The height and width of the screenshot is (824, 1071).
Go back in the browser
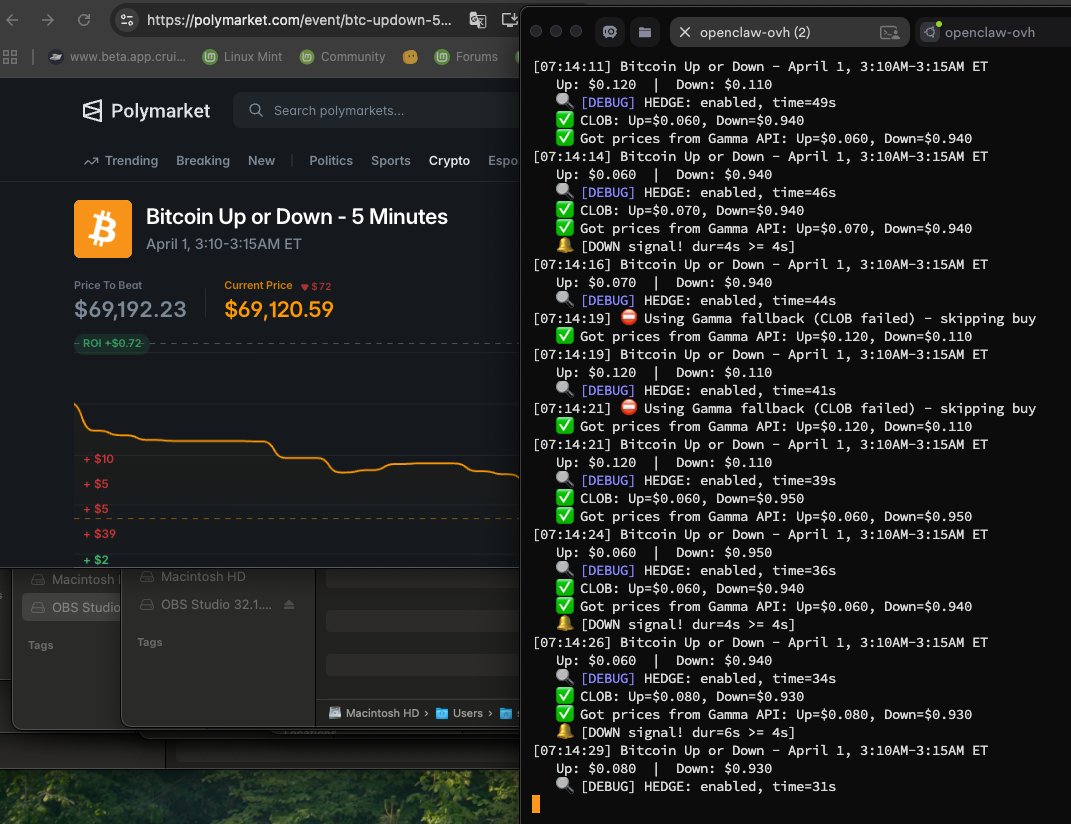pyautogui.click(x=12, y=20)
